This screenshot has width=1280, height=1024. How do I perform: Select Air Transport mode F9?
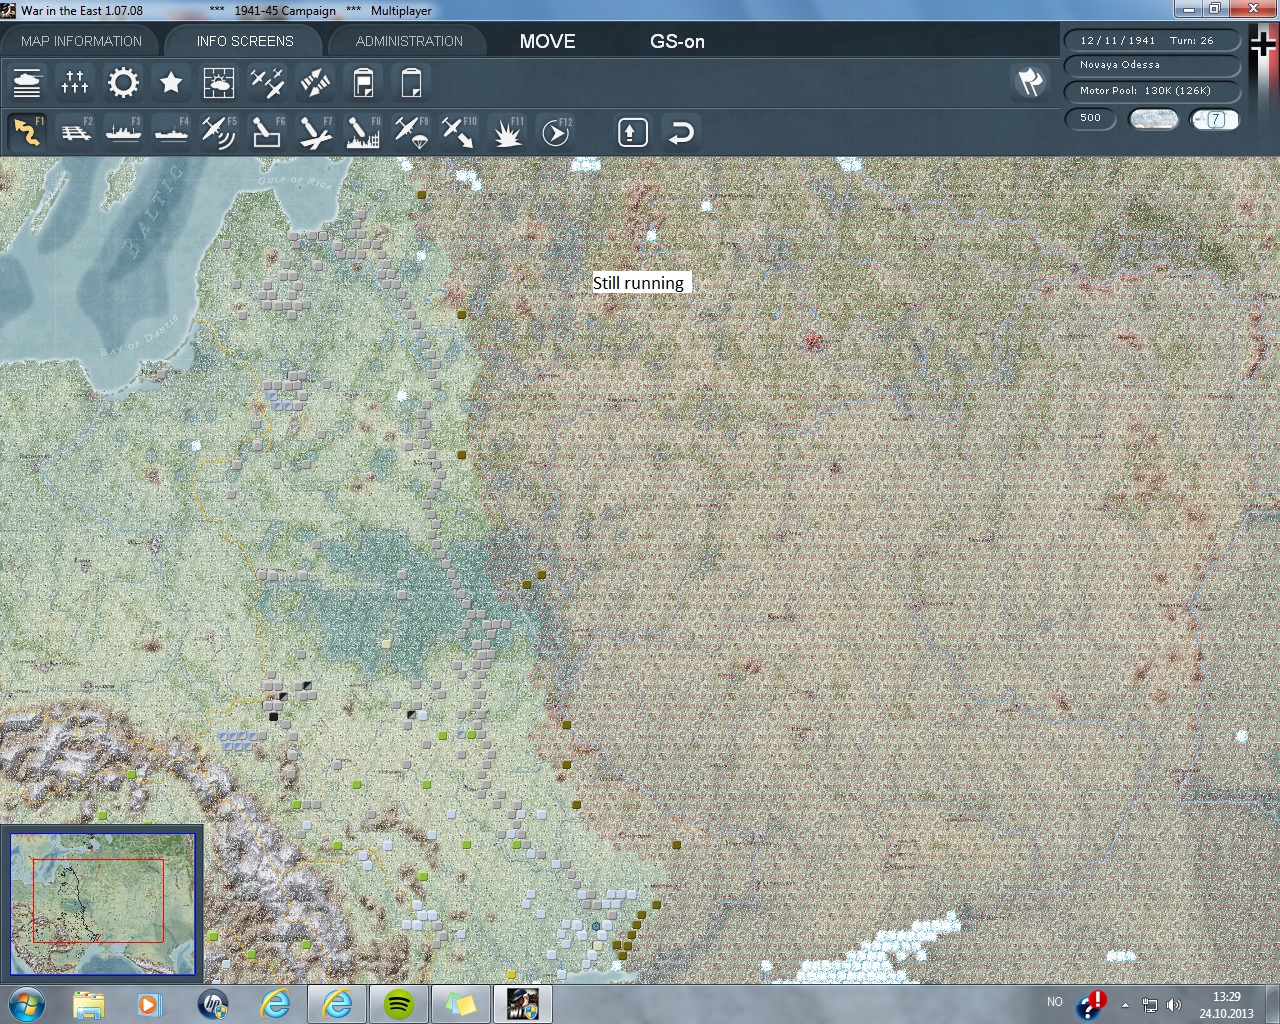pyautogui.click(x=411, y=132)
